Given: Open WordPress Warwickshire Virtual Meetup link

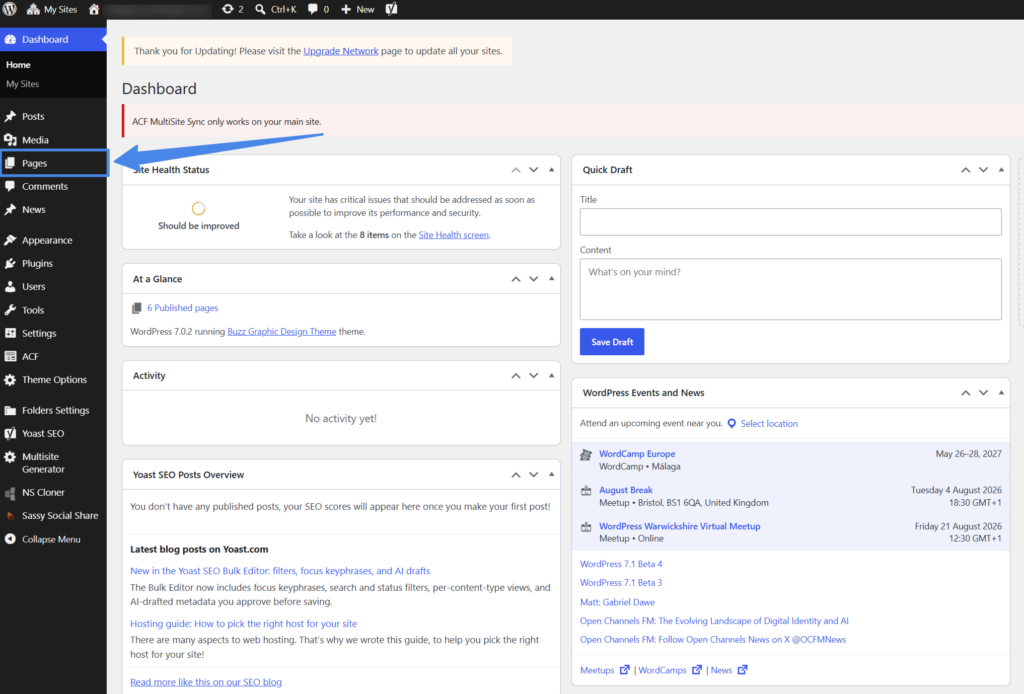Looking at the screenshot, I should (680, 526).
